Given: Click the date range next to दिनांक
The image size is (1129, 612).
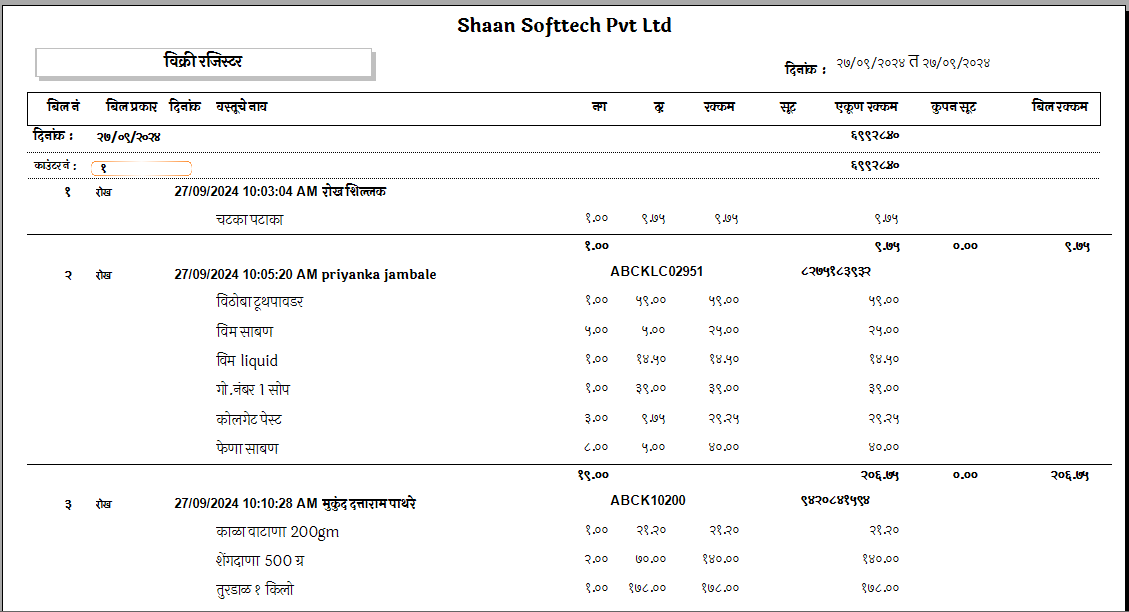Looking at the screenshot, I should tap(913, 63).
